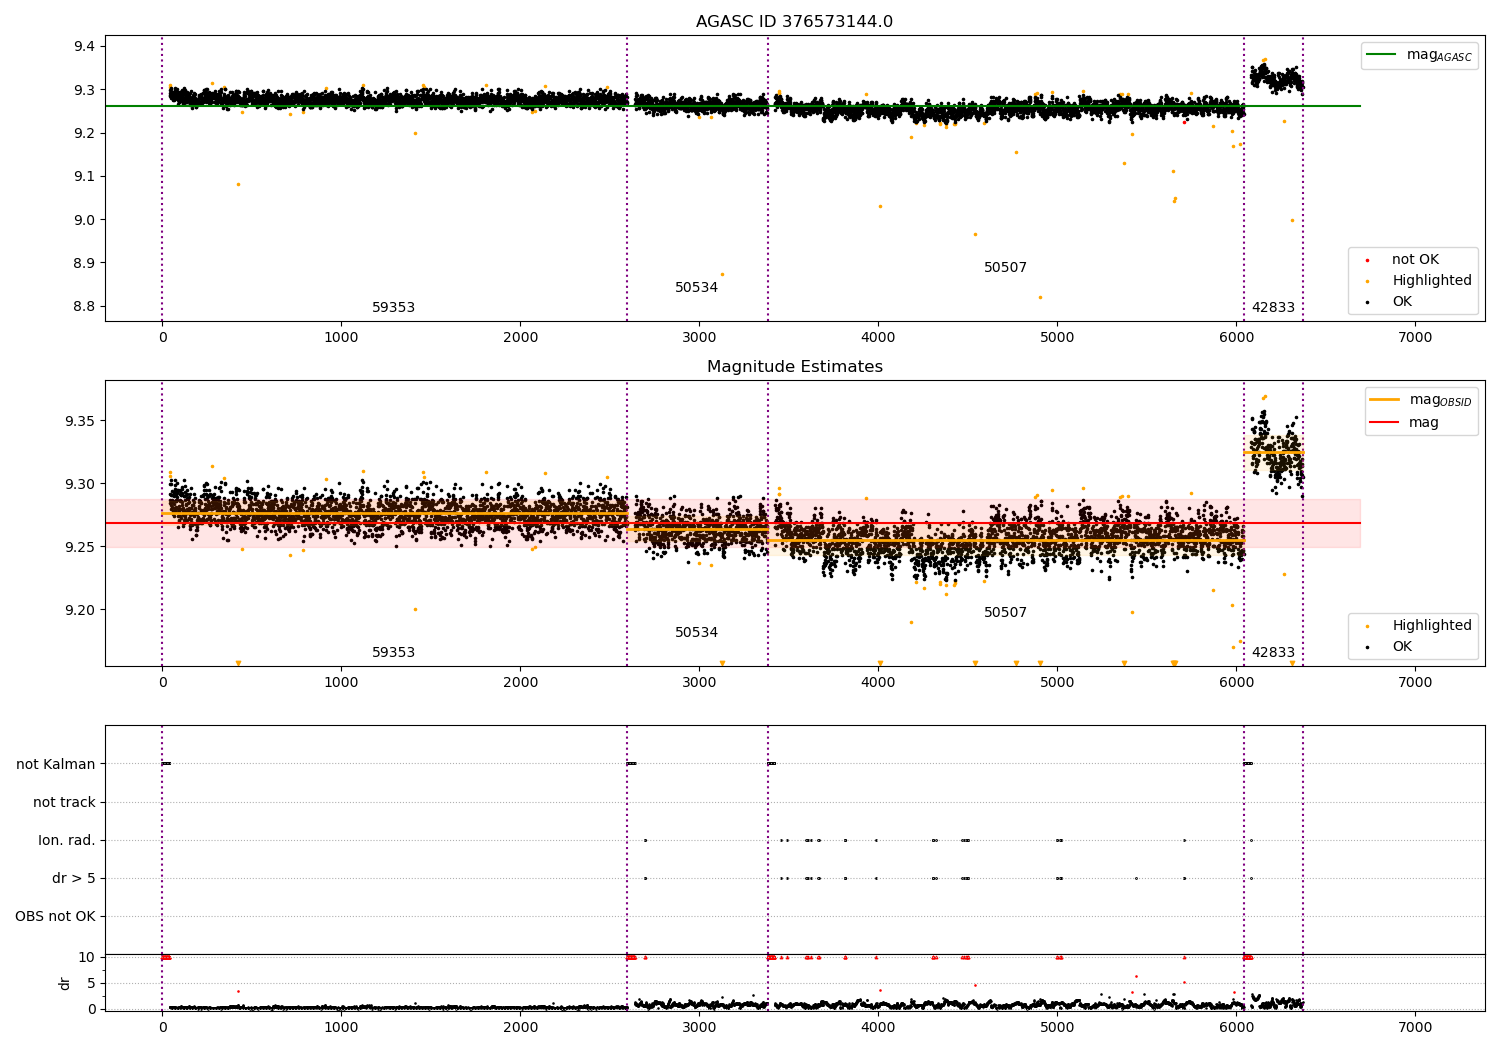Image resolution: width=1500 pixels, height=1050 pixels.
Task: Click the 9.20 y-axis tick label
Action: (80, 611)
